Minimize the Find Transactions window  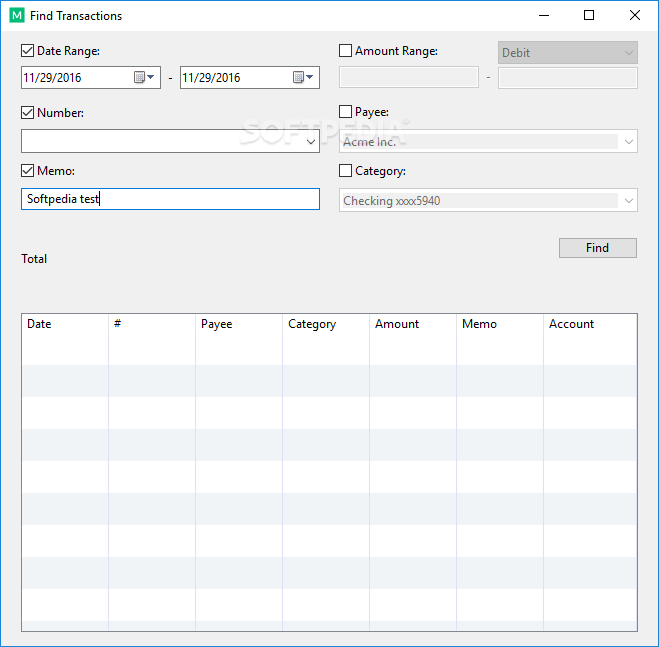[x=544, y=16]
